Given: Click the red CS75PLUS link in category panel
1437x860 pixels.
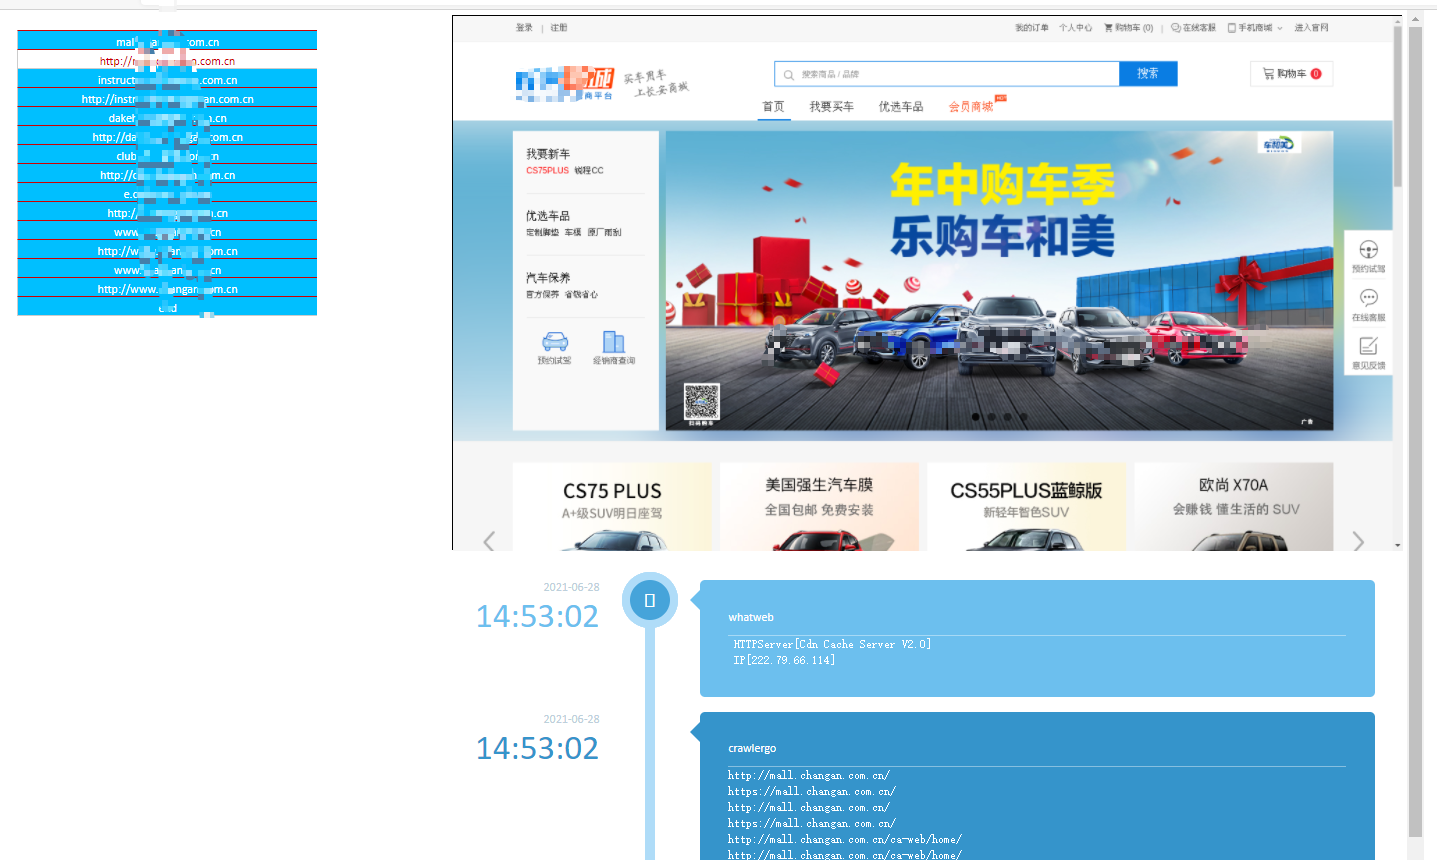Looking at the screenshot, I should click(547, 171).
